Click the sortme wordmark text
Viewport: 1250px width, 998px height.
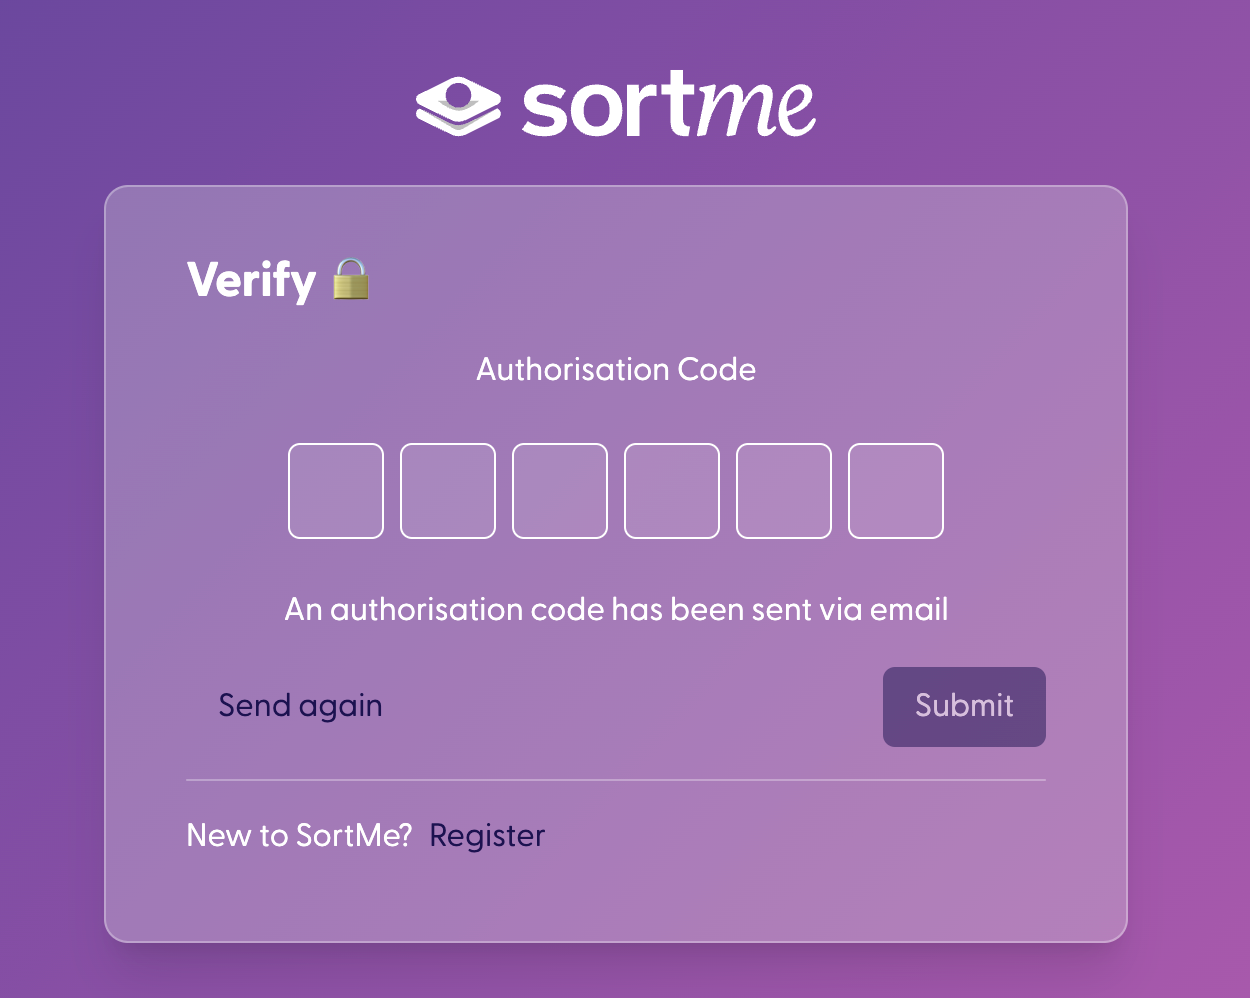[668, 104]
